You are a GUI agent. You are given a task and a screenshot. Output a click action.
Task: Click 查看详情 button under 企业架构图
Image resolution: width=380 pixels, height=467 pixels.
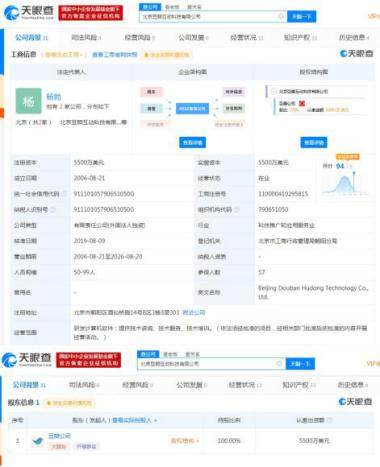(192, 143)
